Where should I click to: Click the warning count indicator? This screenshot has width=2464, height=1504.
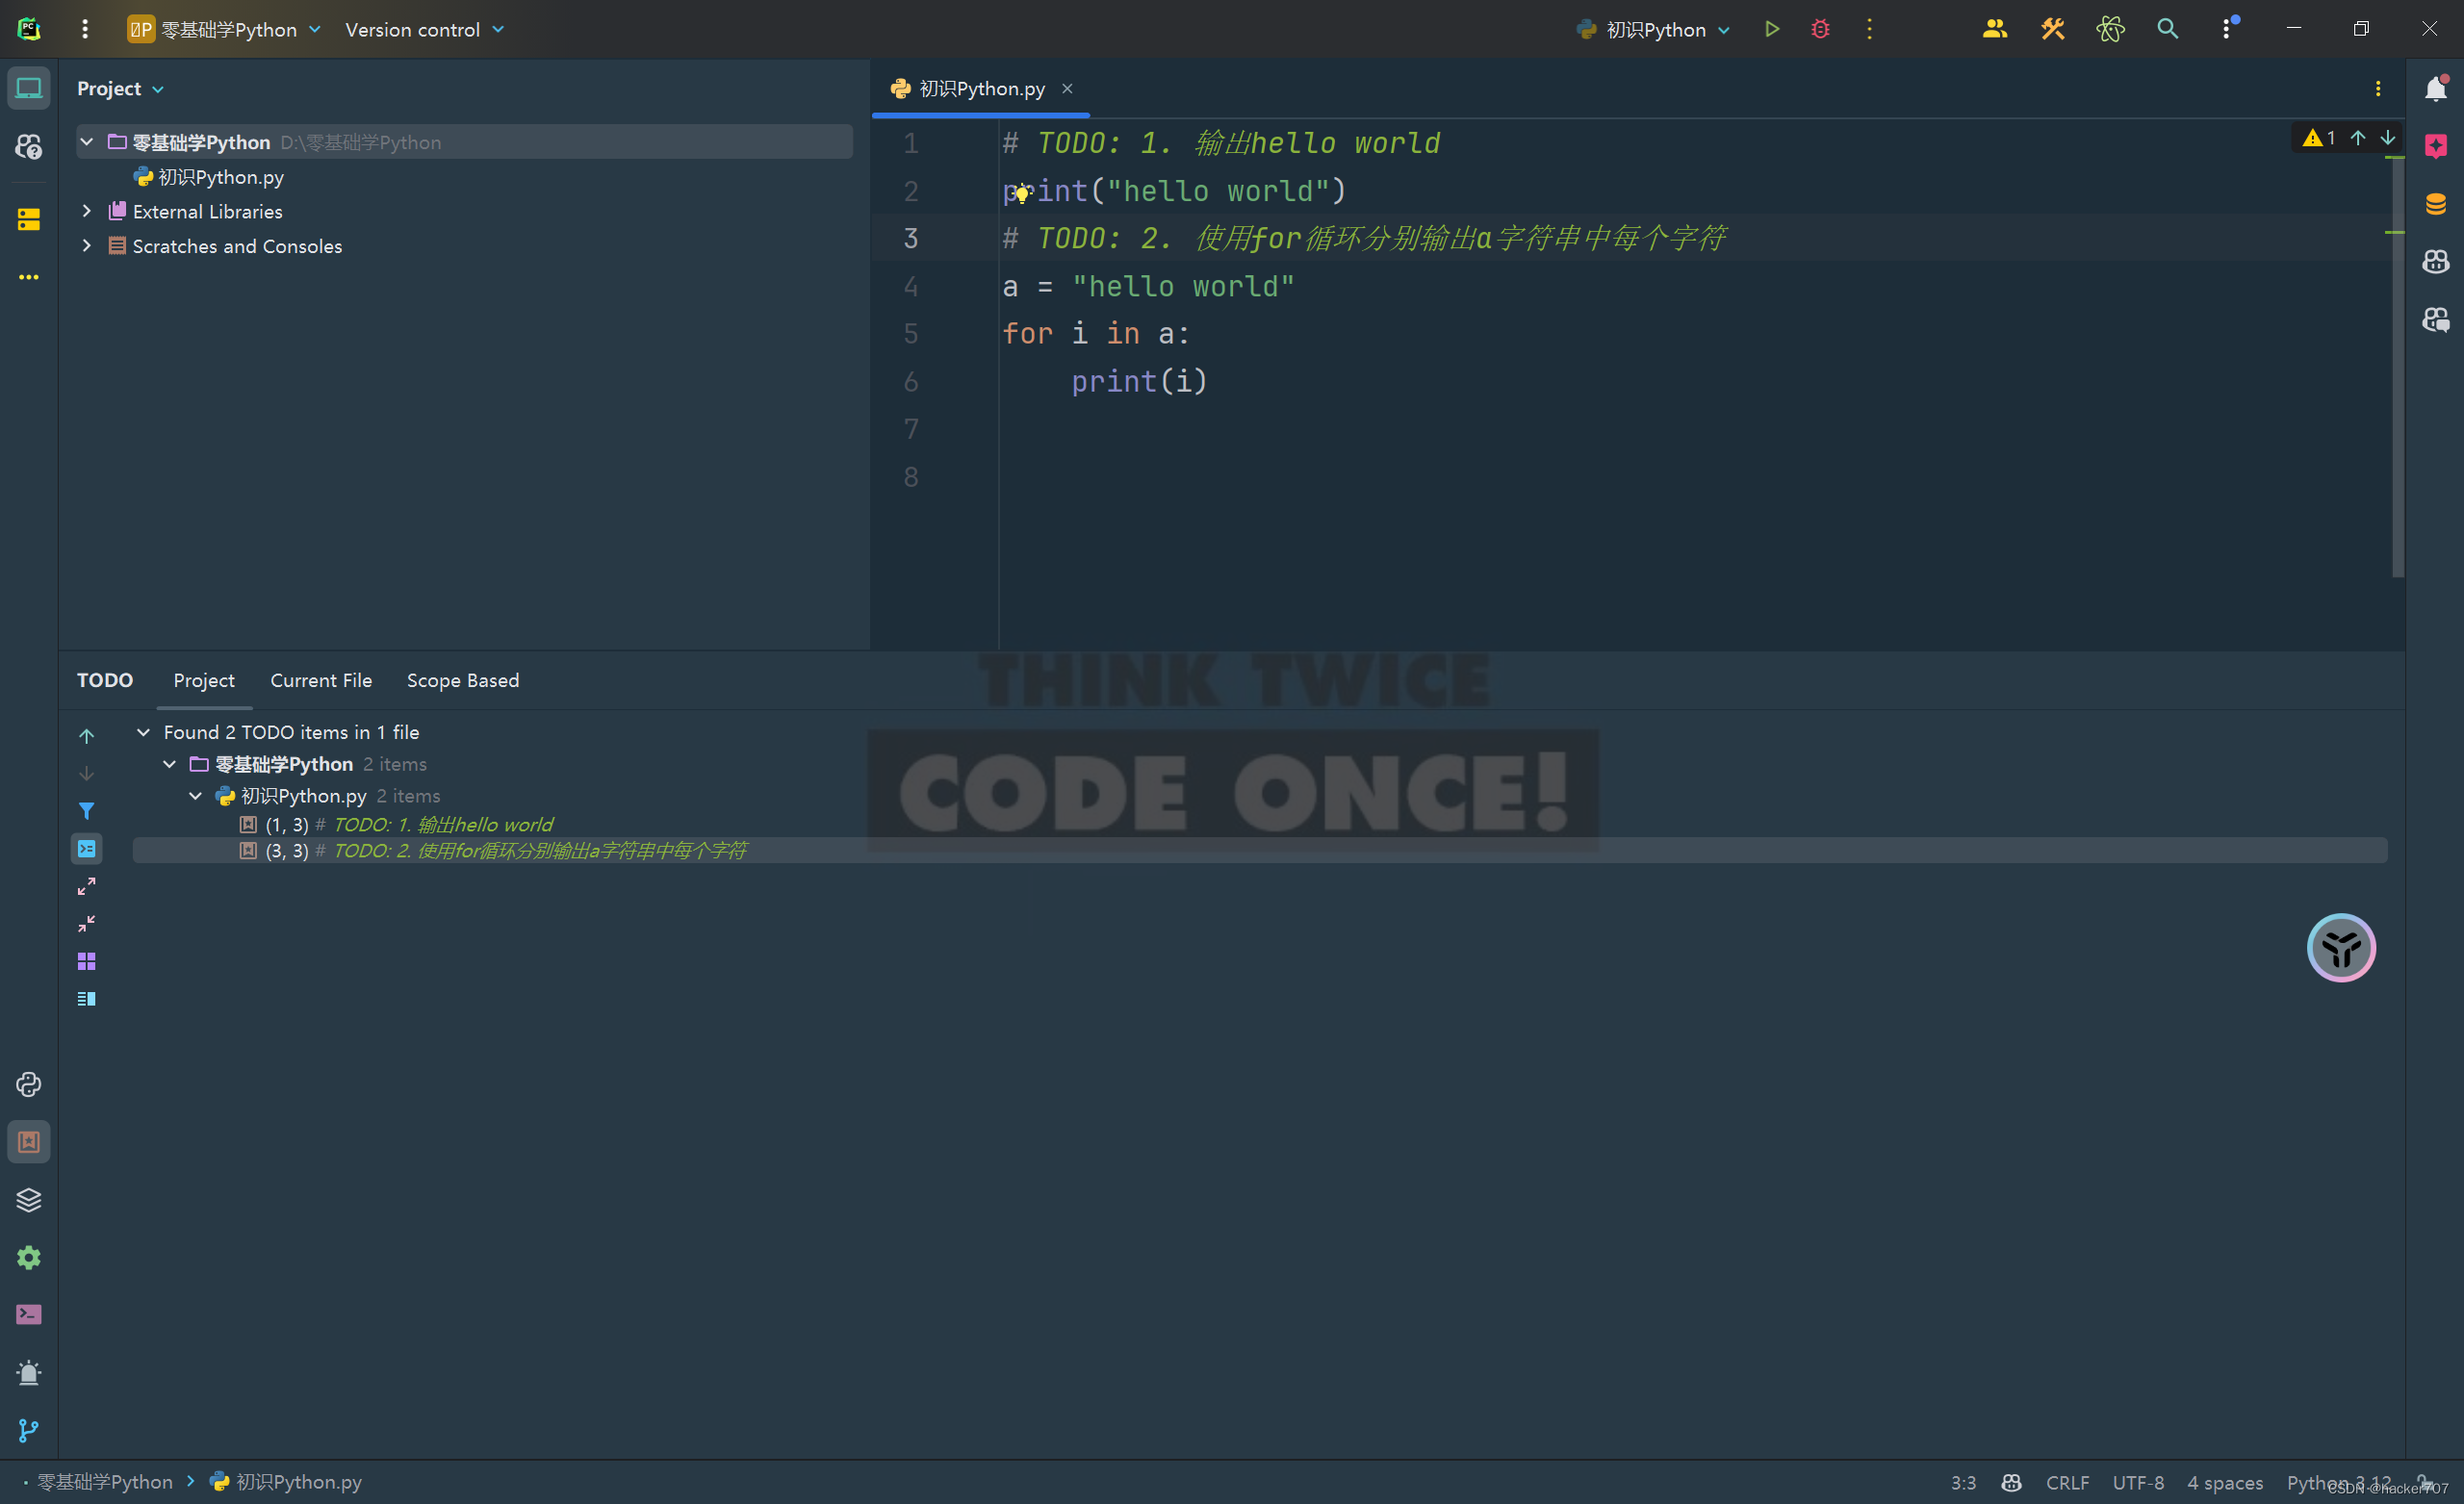(x=2319, y=138)
